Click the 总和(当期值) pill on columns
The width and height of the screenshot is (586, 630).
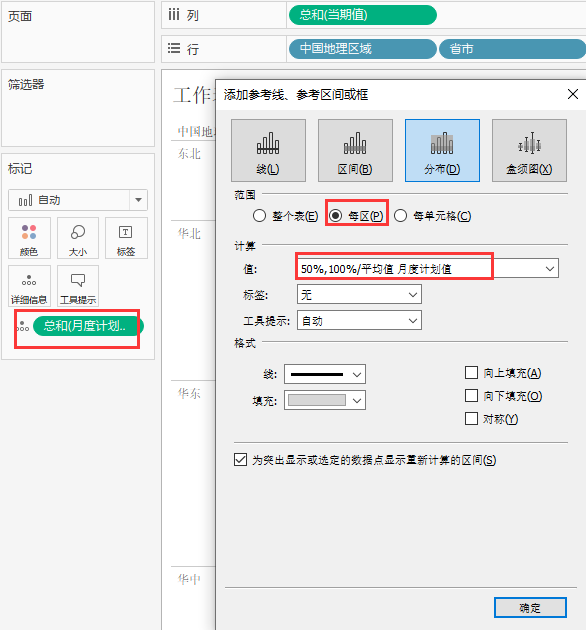tap(363, 15)
